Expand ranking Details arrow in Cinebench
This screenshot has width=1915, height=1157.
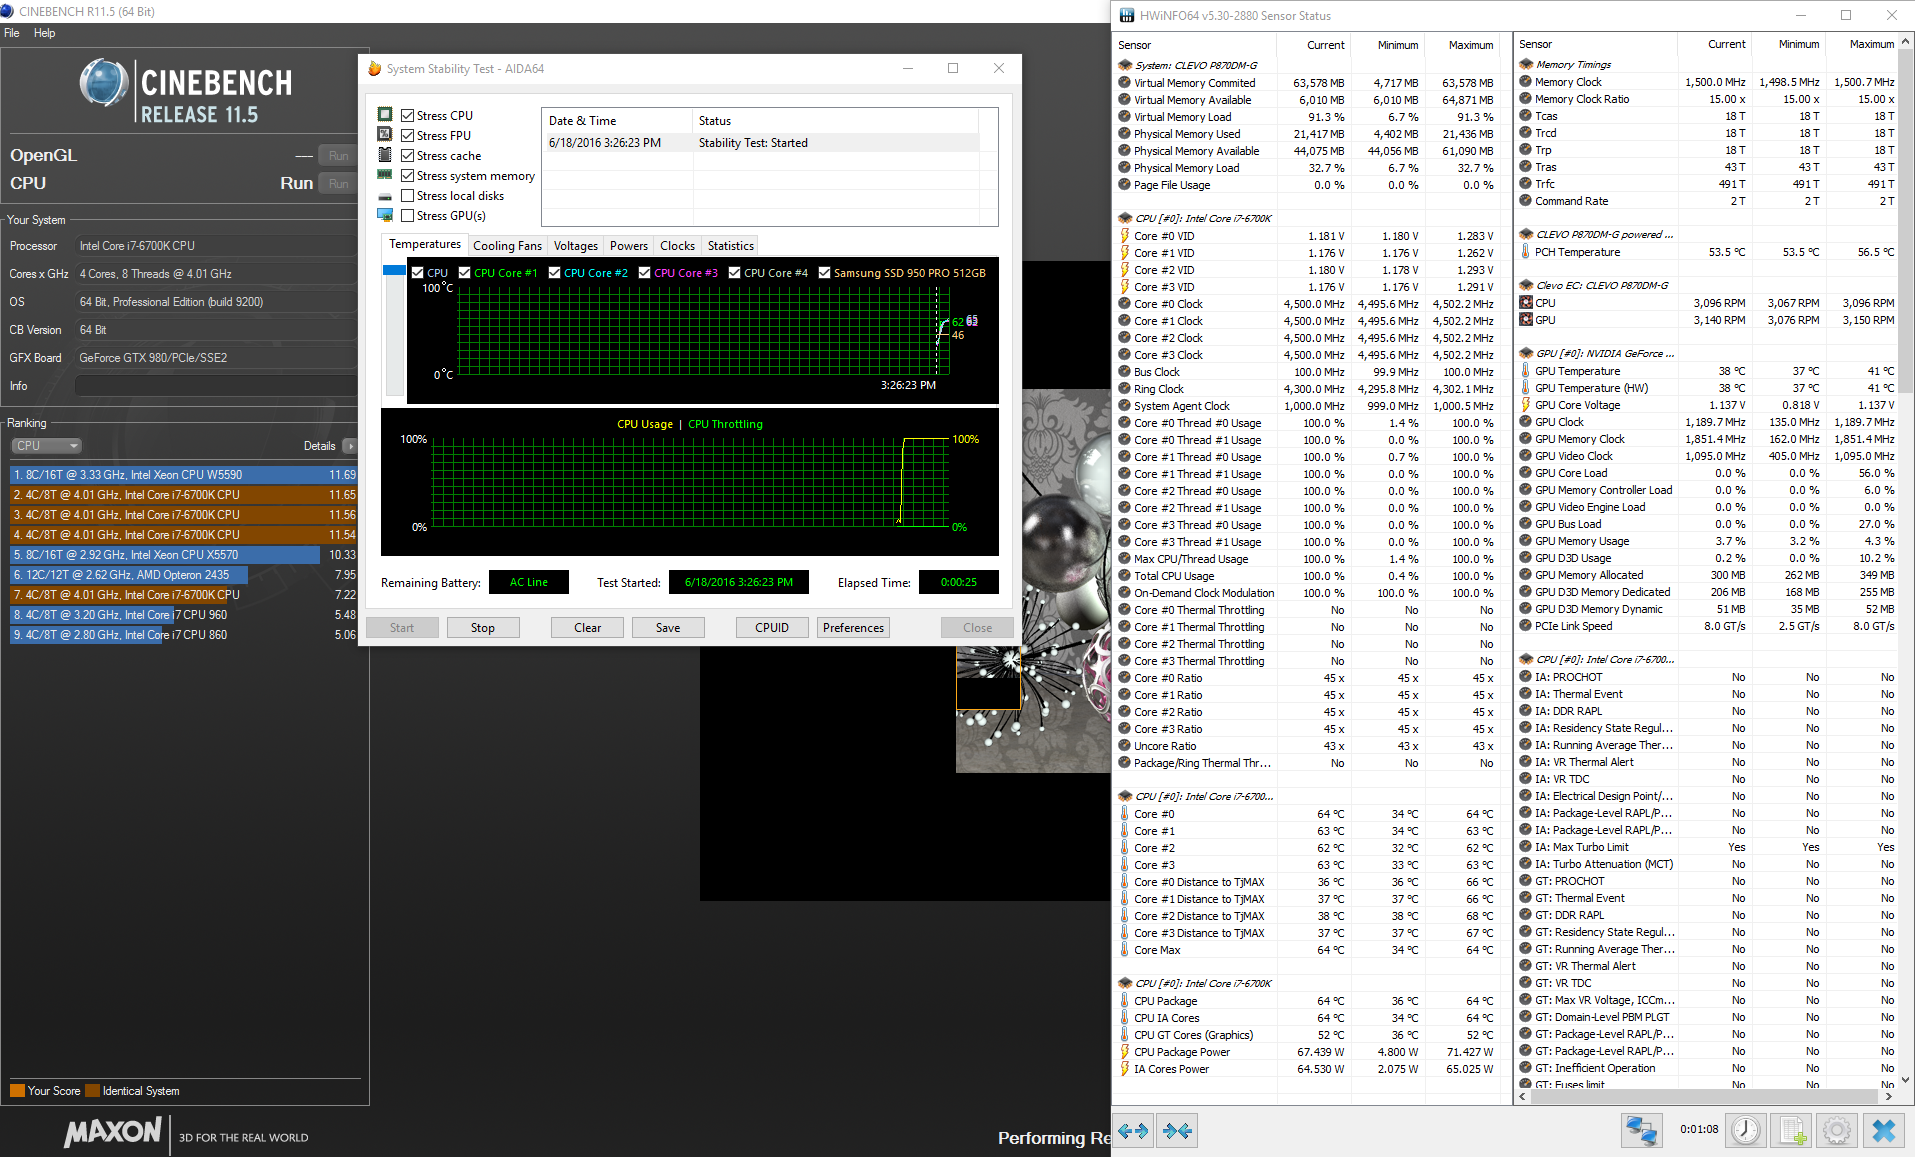point(350,446)
